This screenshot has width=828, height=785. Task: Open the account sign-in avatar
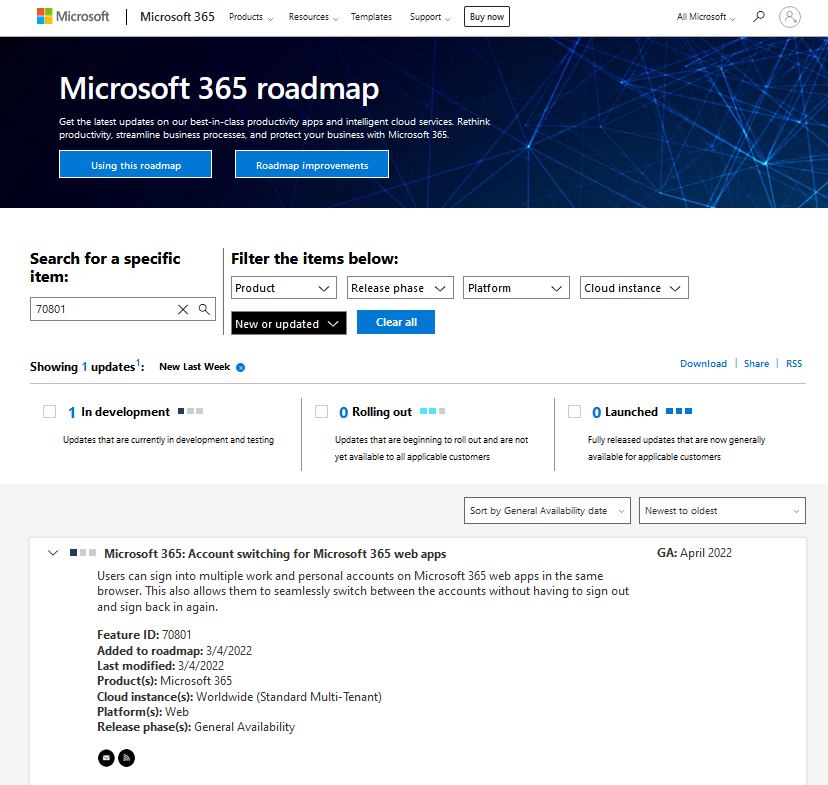[789, 17]
